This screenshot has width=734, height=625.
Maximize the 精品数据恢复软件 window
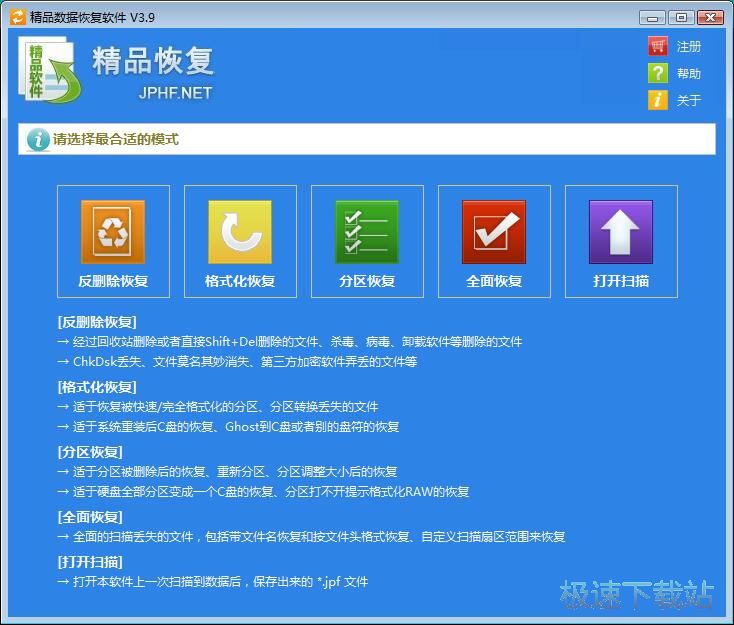click(681, 18)
